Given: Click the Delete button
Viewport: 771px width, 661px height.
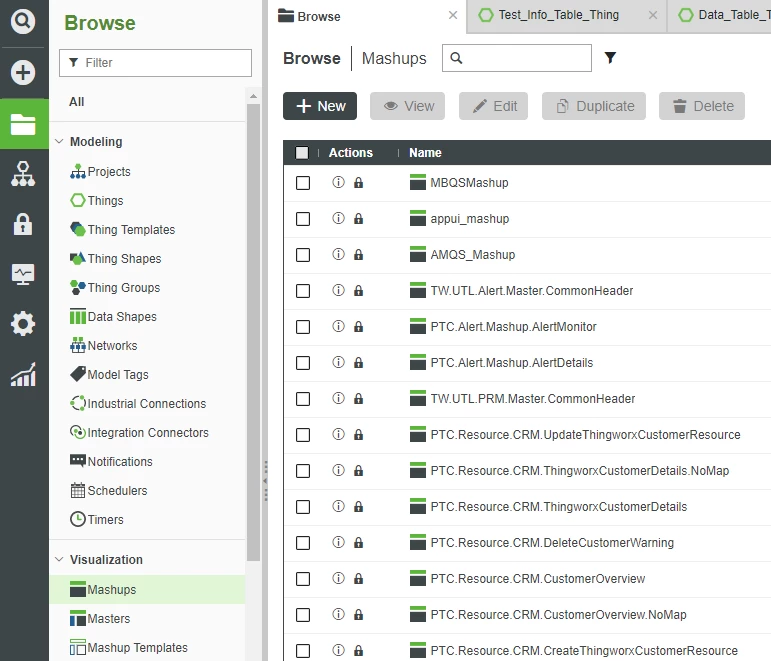Looking at the screenshot, I should point(702,106).
